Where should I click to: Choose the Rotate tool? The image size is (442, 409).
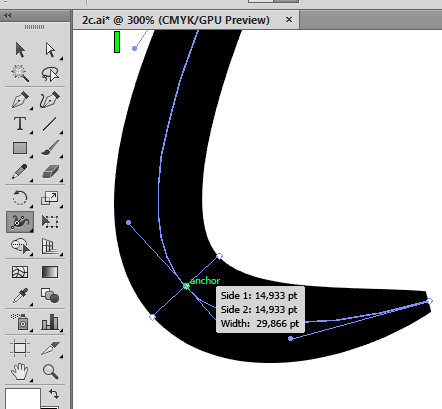coord(20,197)
